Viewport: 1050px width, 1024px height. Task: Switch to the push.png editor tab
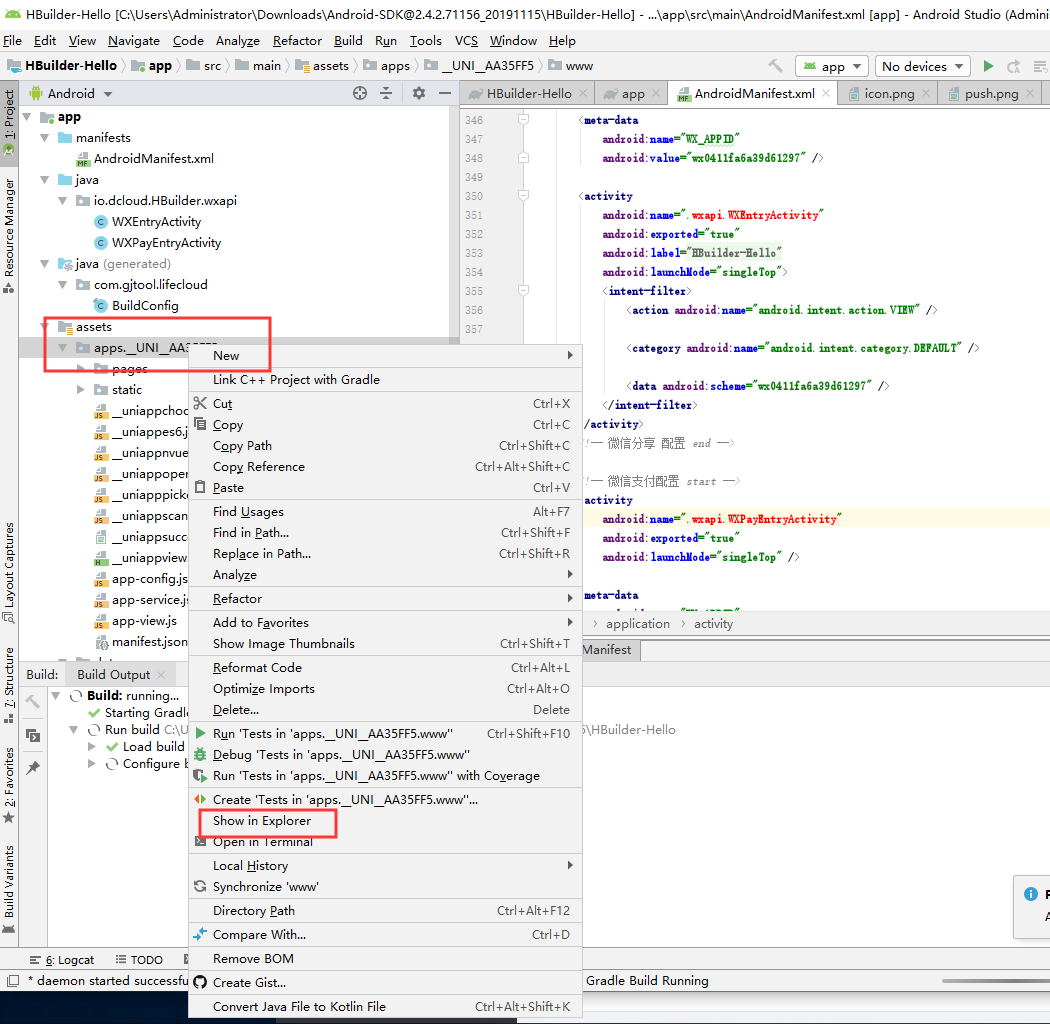coord(991,93)
